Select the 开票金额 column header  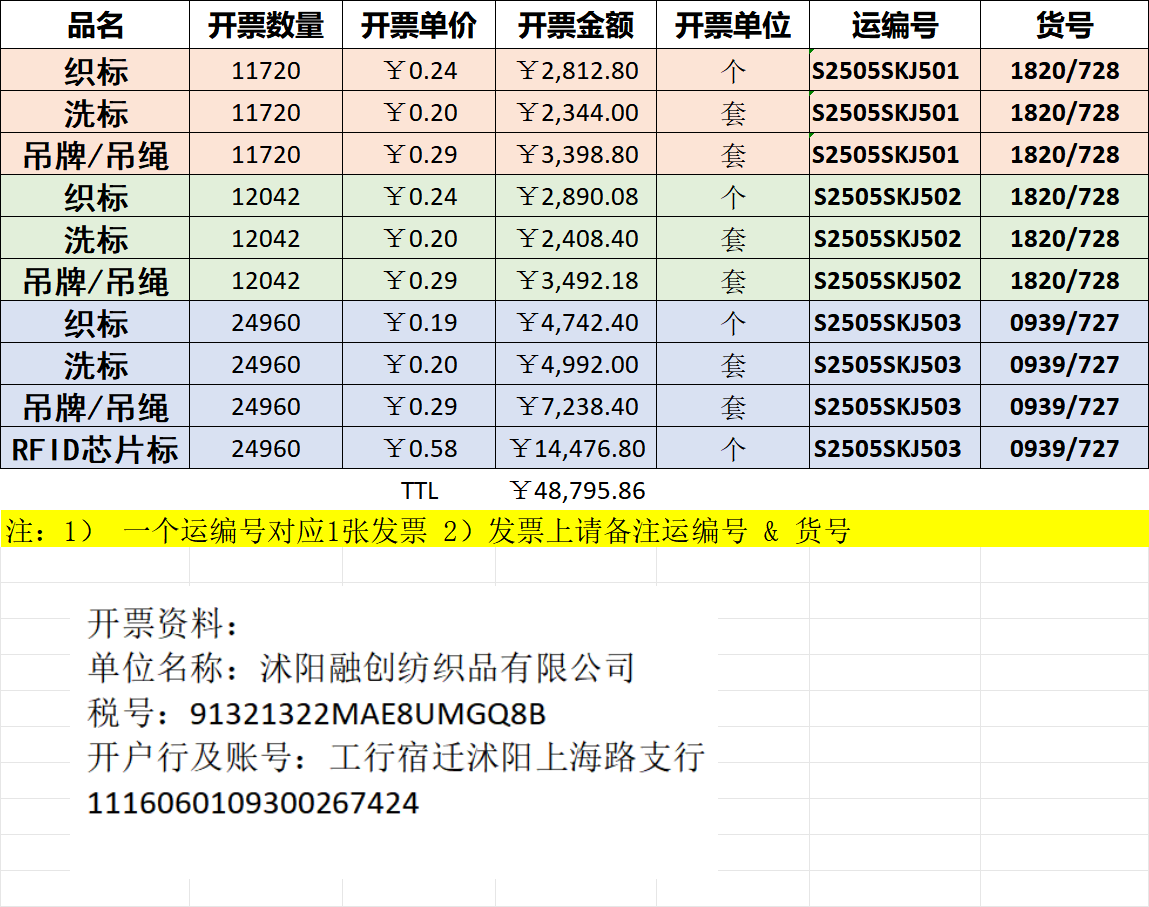(x=576, y=25)
